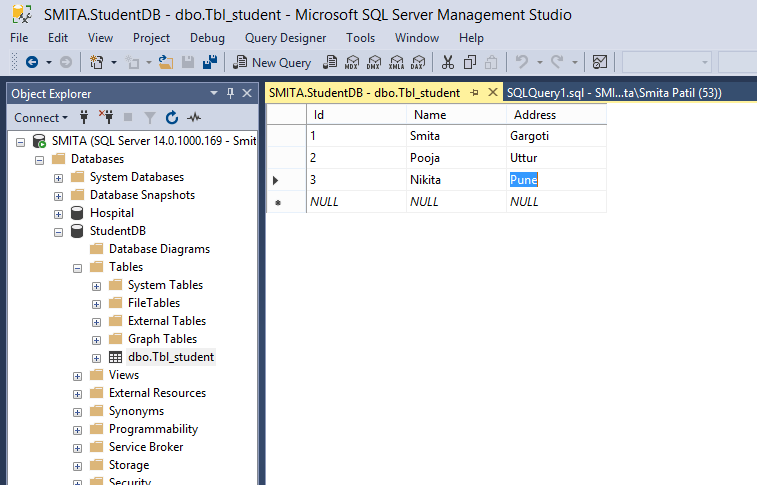Open the Navigate Backward history dropdown

[49, 63]
